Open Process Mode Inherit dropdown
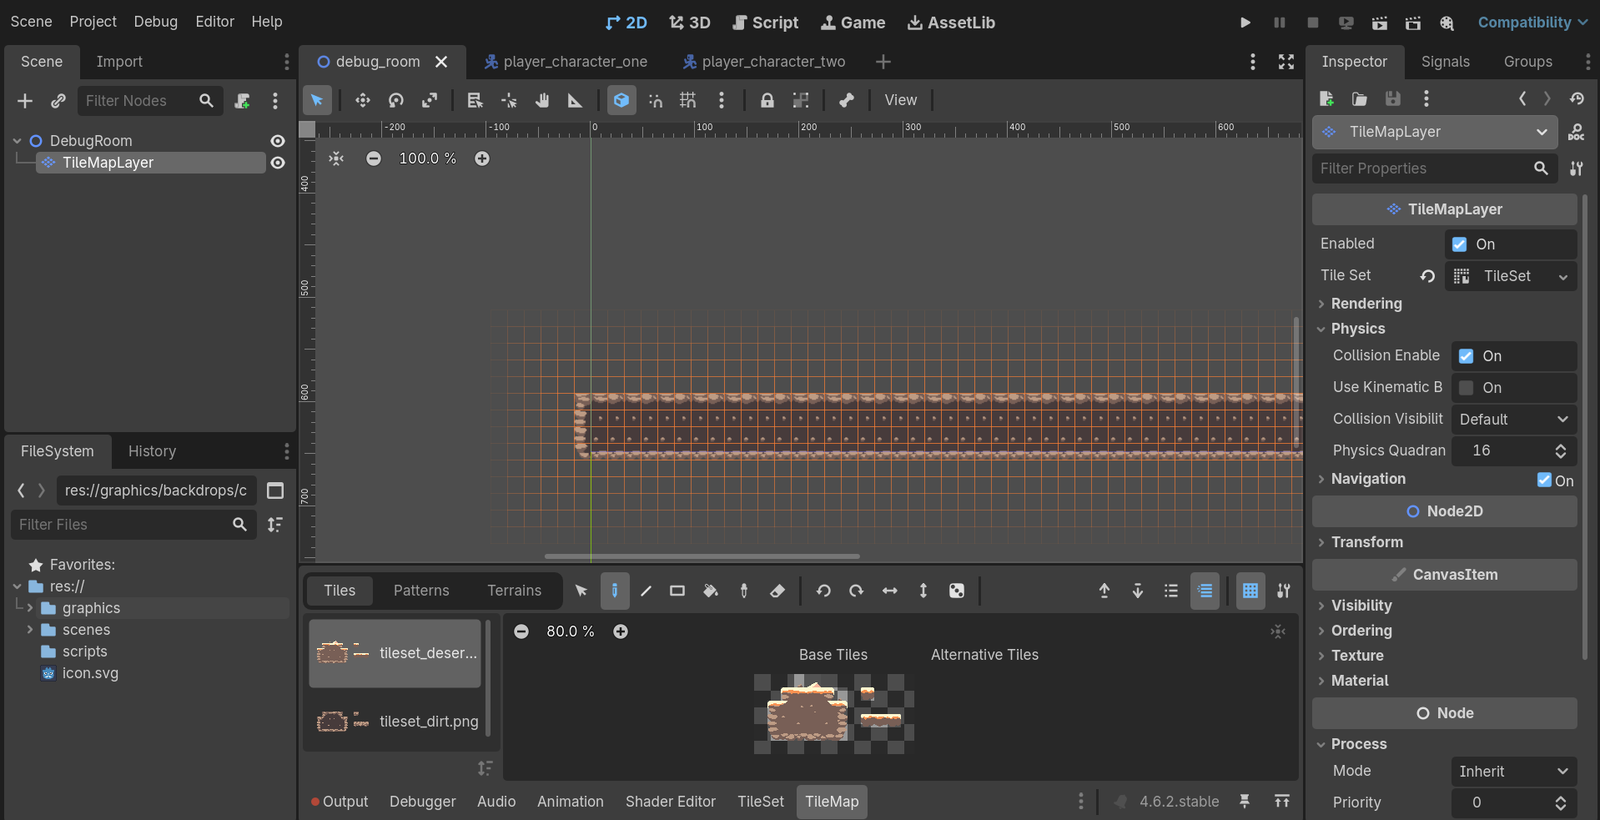 pos(1514,771)
